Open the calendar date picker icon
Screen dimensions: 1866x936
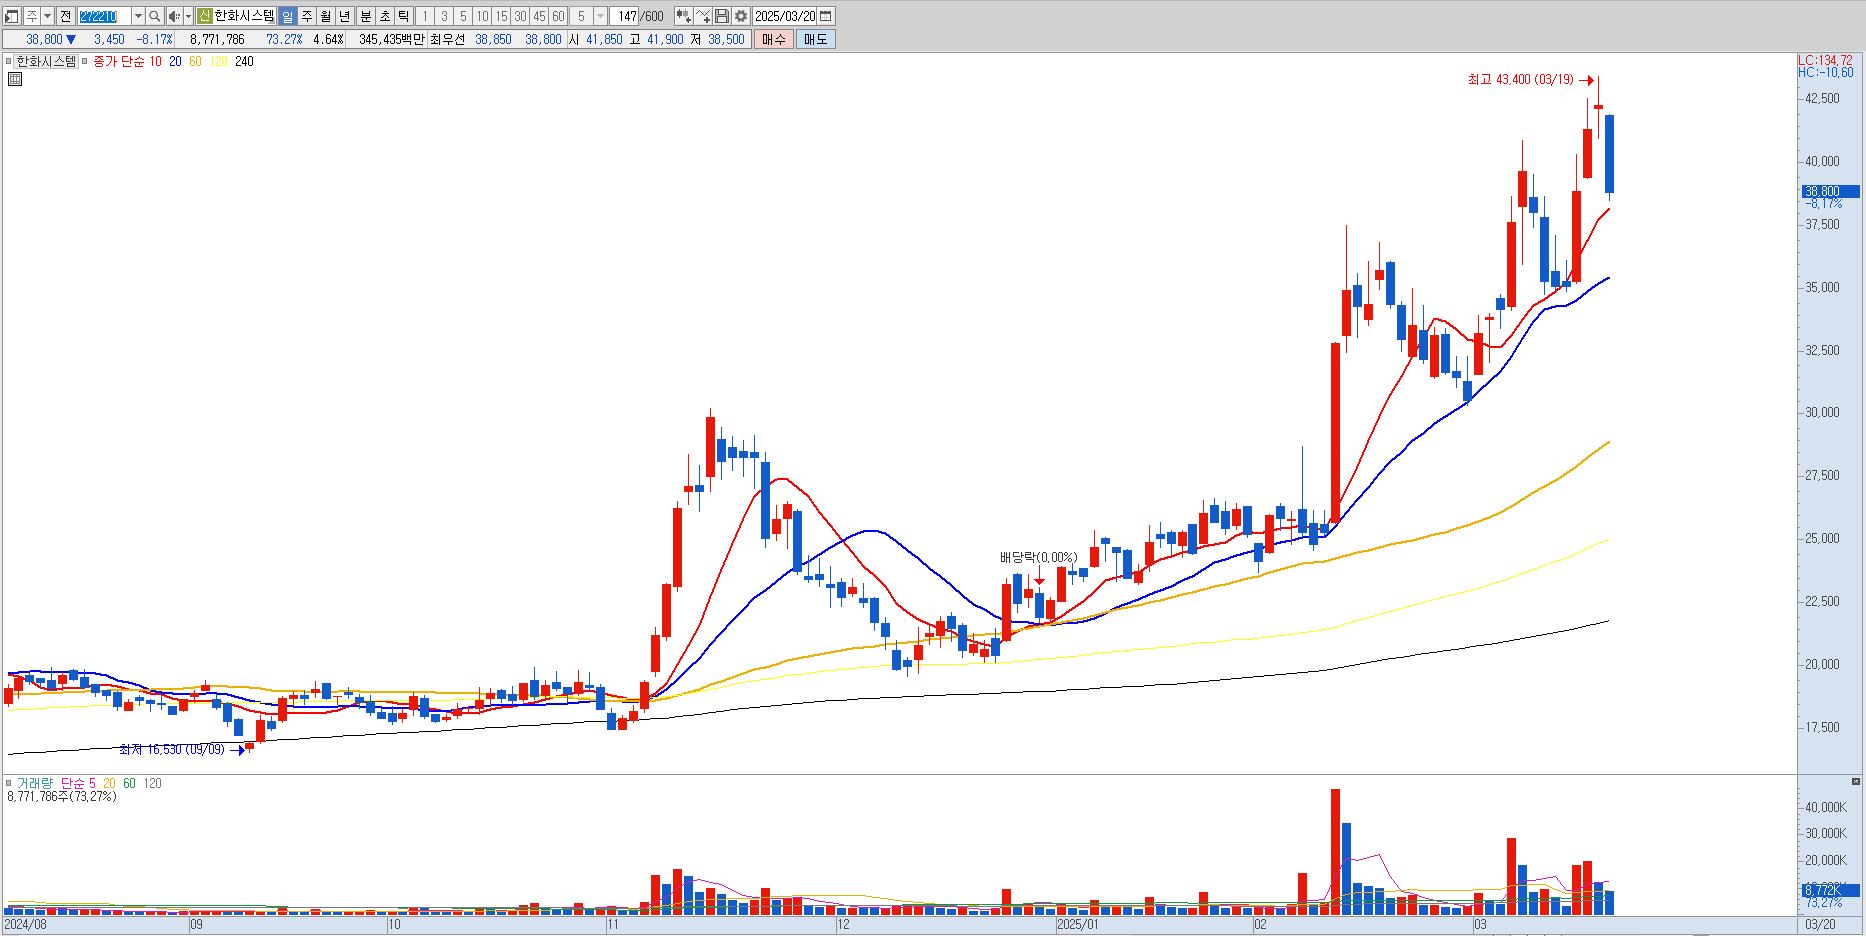coord(826,16)
